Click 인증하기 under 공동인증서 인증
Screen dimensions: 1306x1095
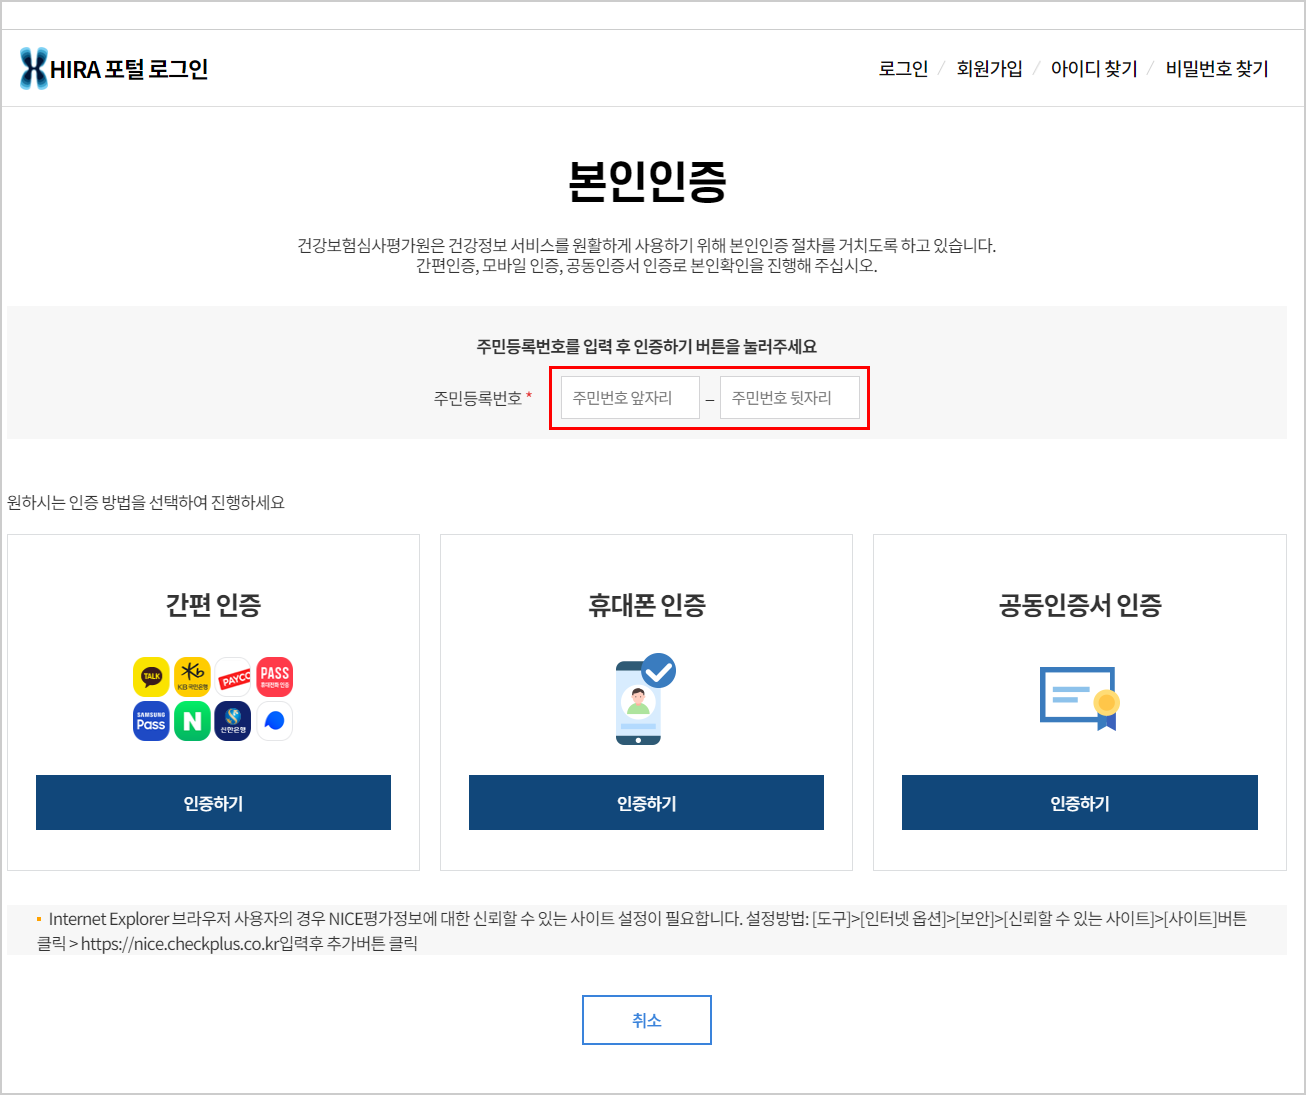tap(1079, 802)
